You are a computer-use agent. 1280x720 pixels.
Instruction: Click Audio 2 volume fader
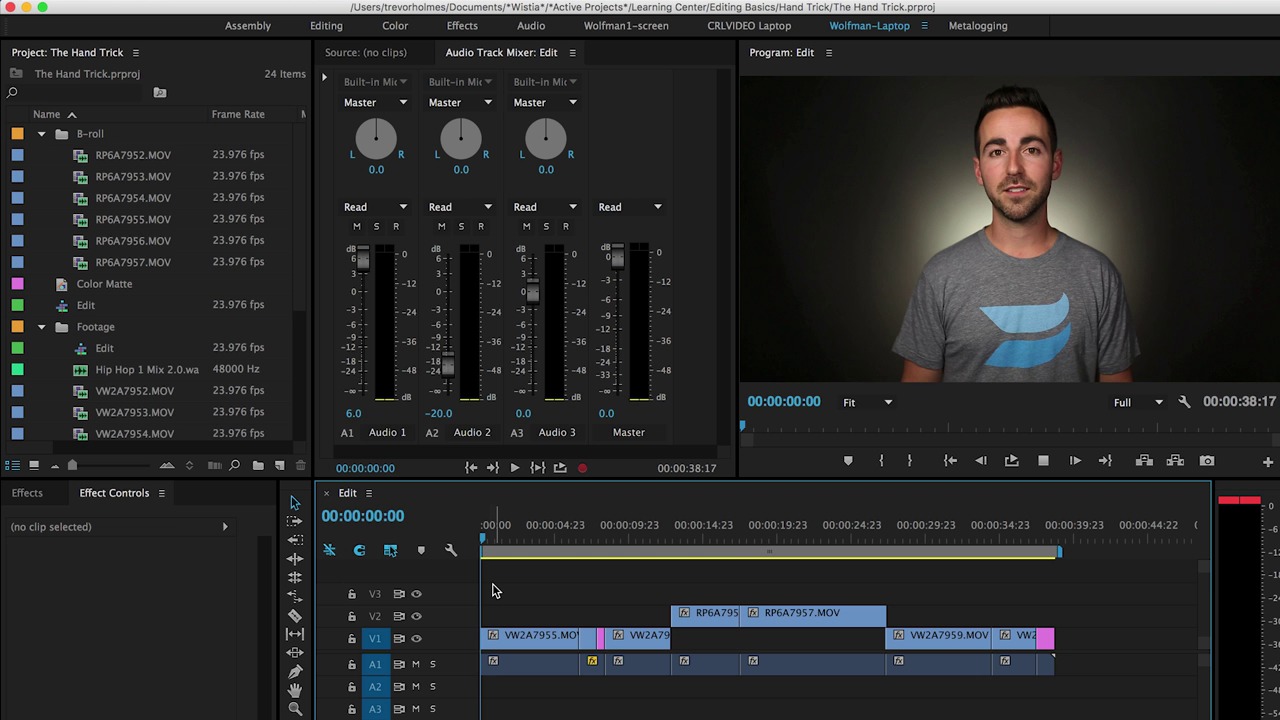[x=447, y=364]
